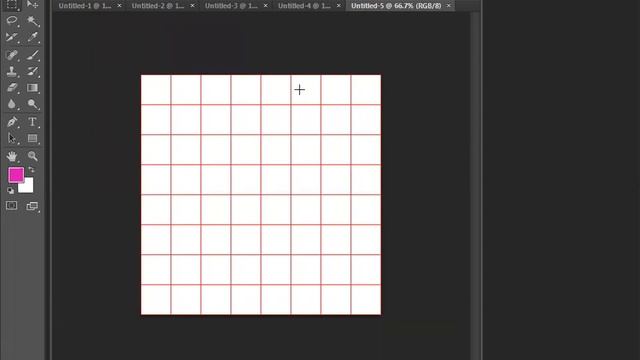This screenshot has height=360, width=640.
Task: Select the Clone Stamp tool
Action: 11,71
